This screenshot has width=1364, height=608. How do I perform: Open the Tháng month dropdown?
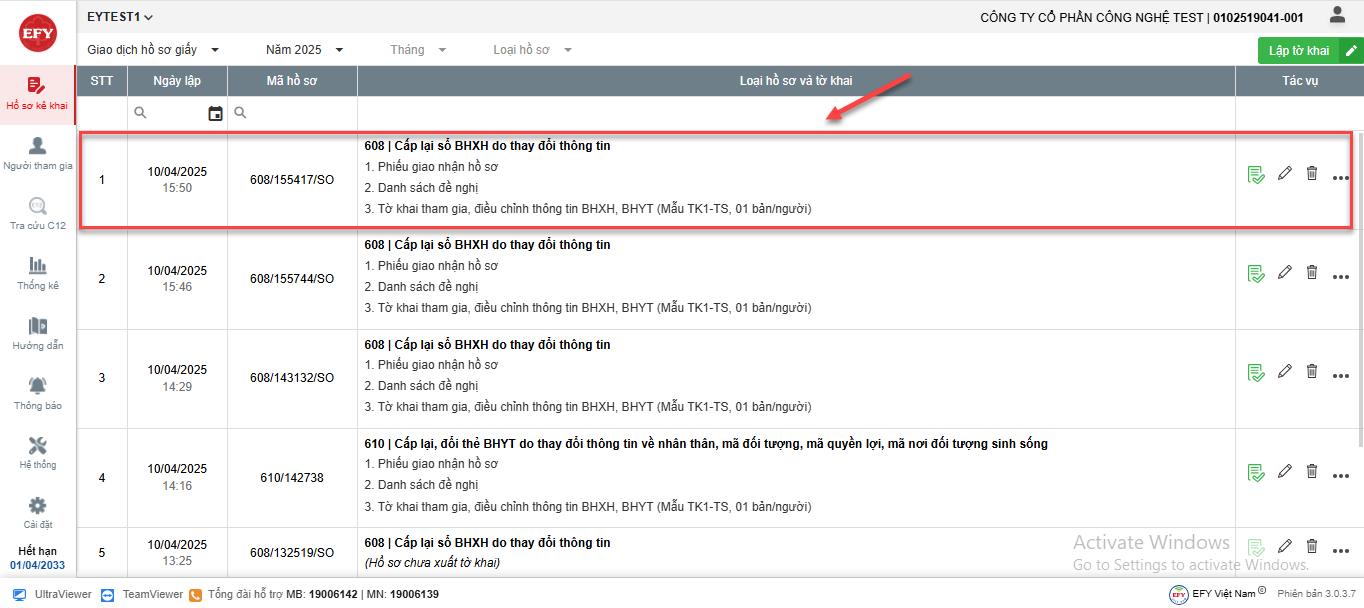coord(418,50)
